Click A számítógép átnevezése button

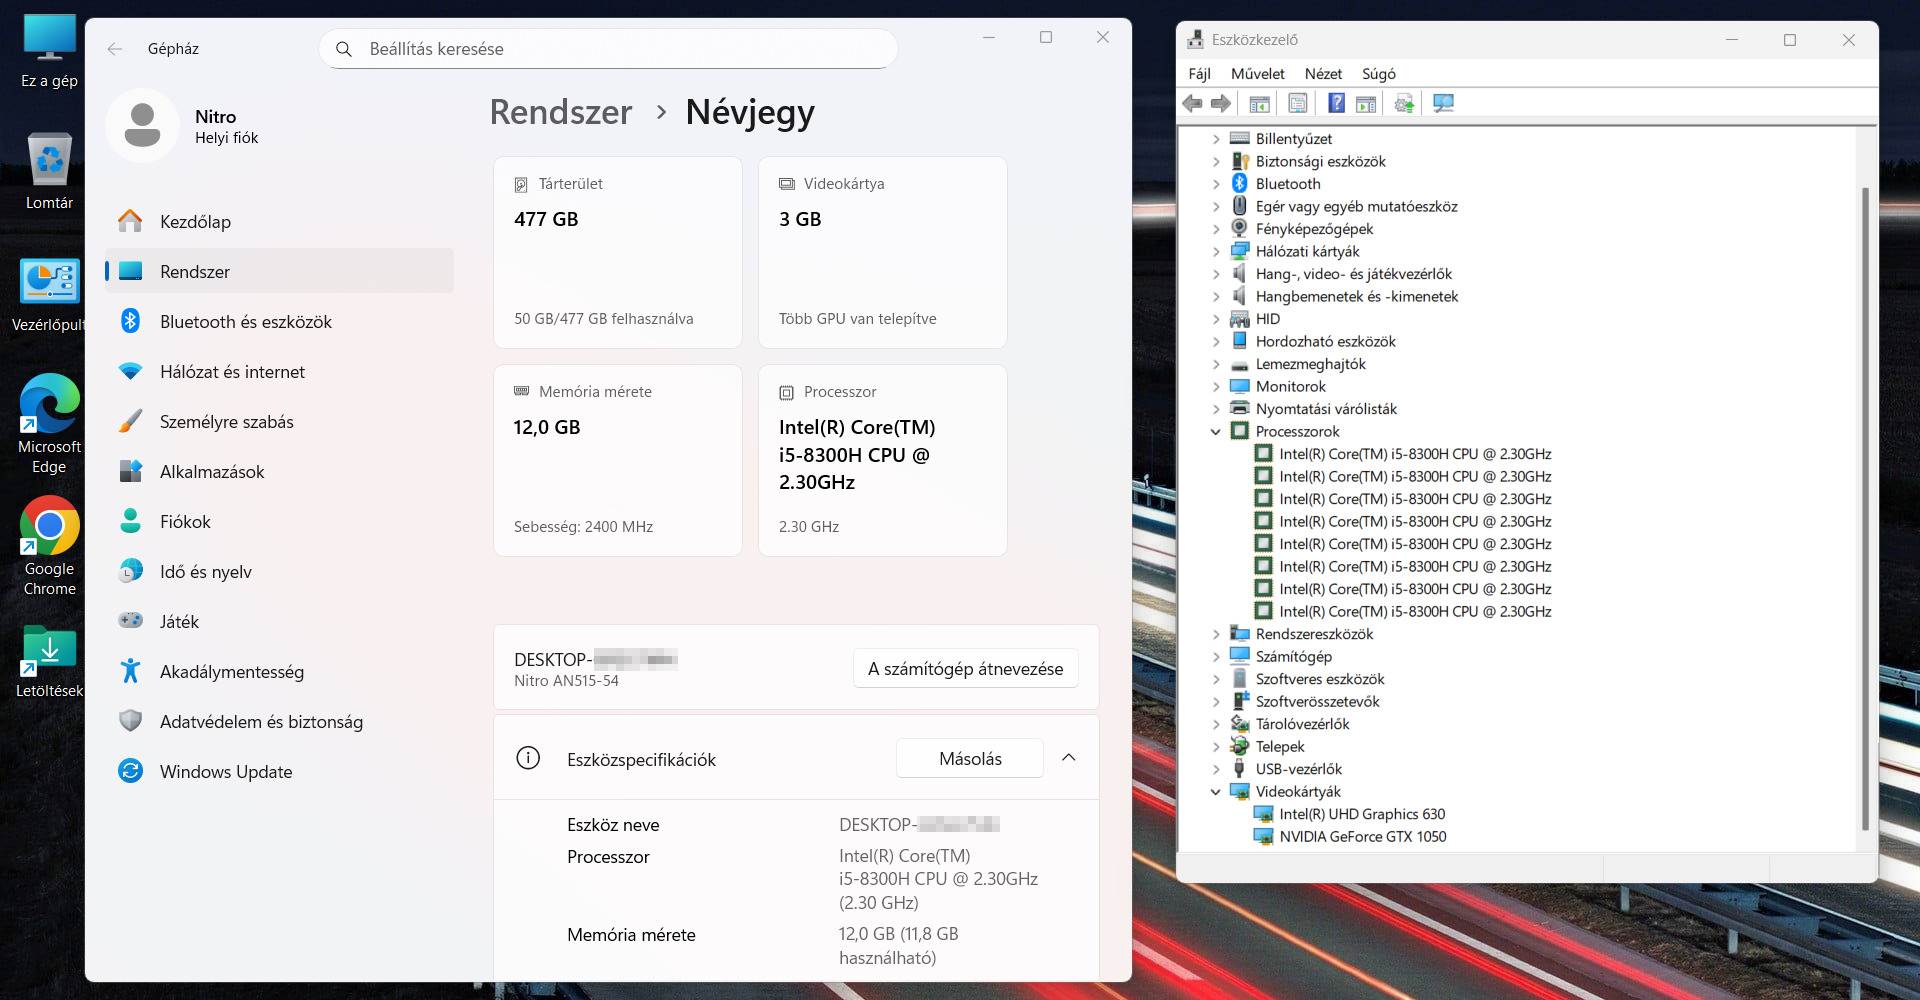pyautogui.click(x=965, y=669)
